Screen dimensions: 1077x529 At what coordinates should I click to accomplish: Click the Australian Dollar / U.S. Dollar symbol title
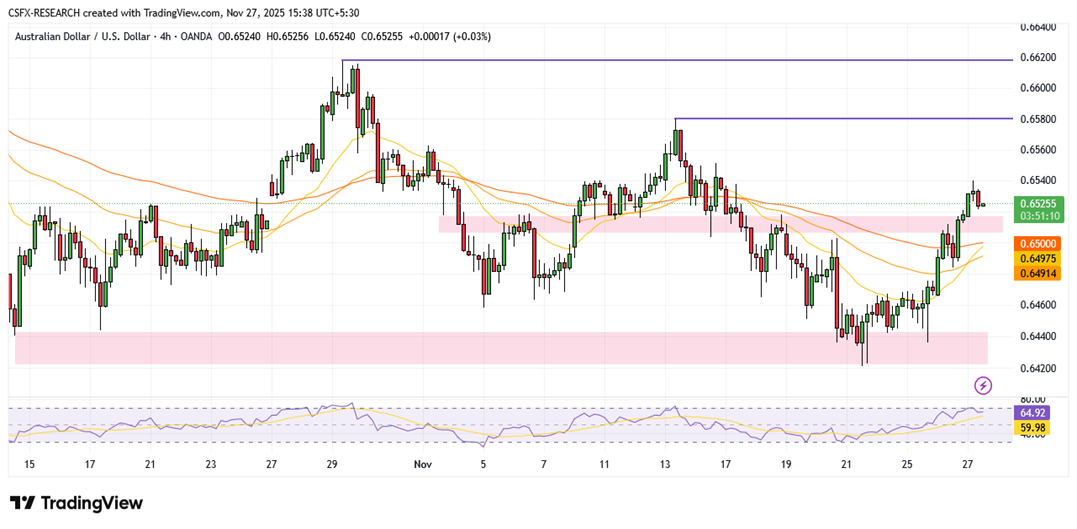(81, 36)
